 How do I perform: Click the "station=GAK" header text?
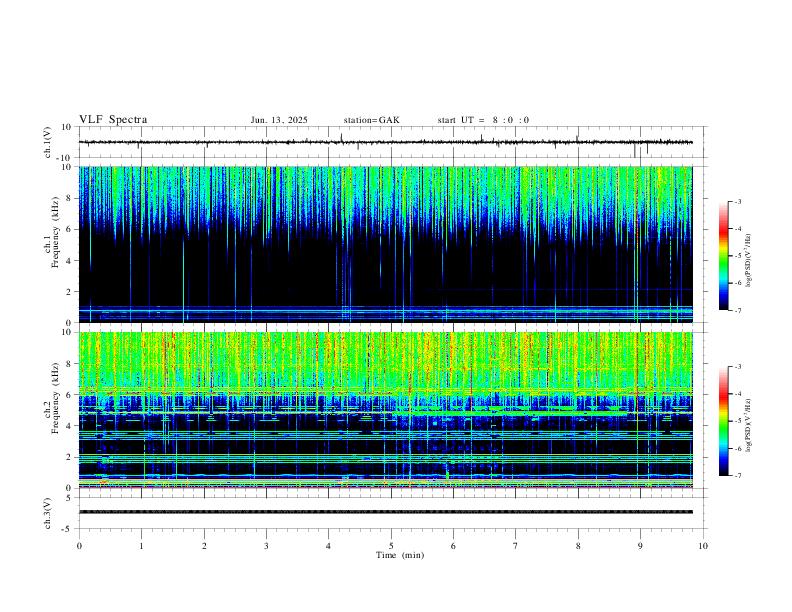pos(371,120)
